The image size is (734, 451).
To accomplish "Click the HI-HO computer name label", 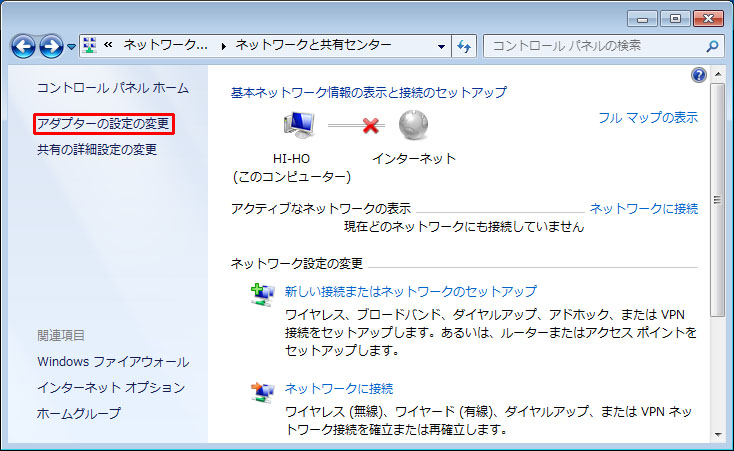I will [291, 159].
